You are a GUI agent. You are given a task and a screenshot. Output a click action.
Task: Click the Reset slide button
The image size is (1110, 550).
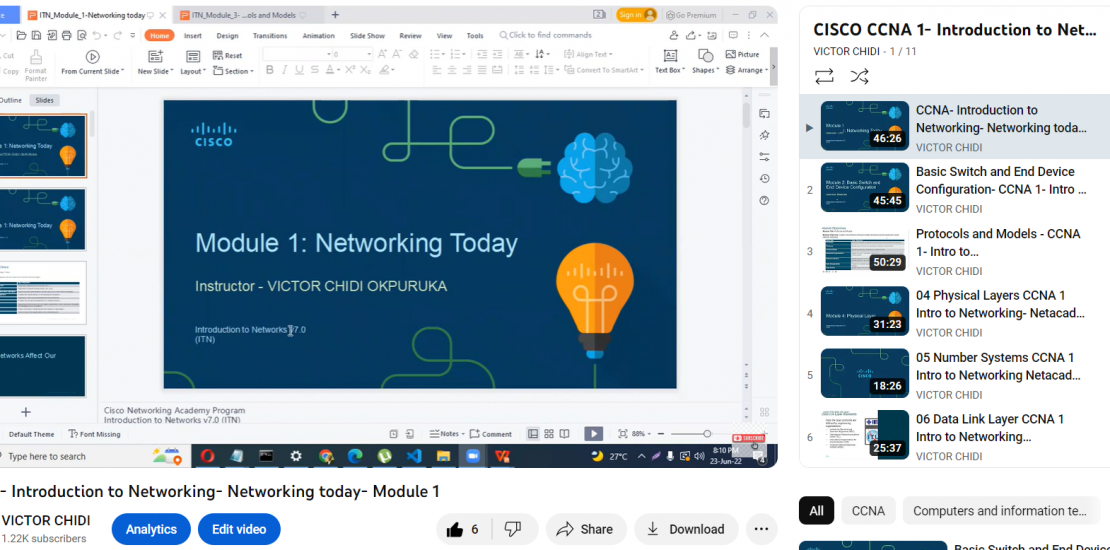click(227, 55)
